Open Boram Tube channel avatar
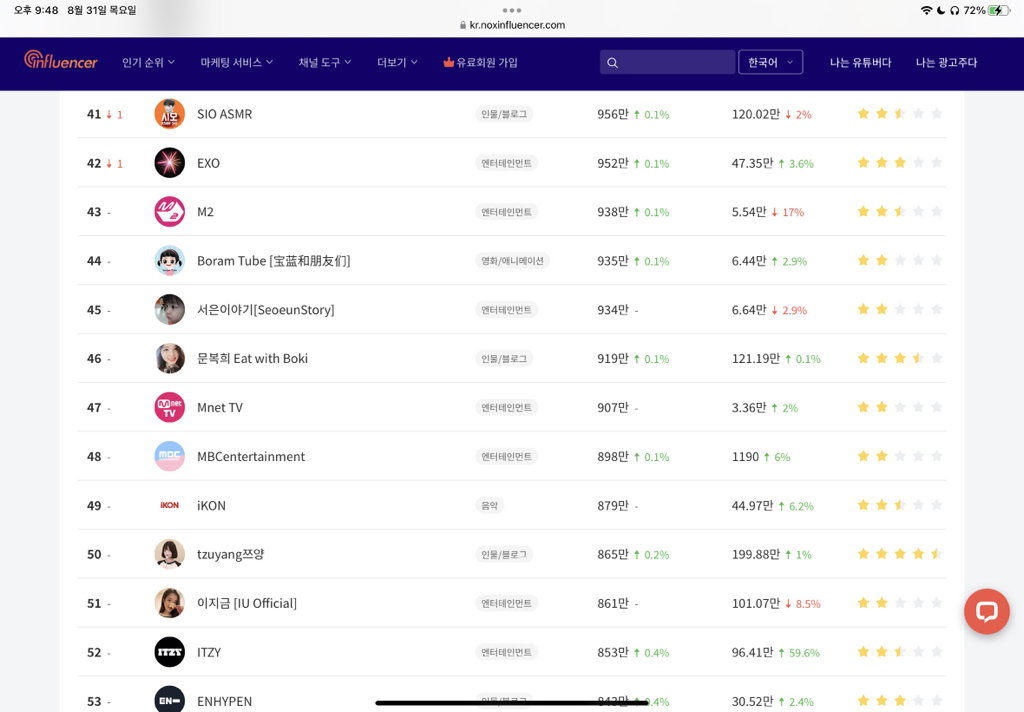 169,261
